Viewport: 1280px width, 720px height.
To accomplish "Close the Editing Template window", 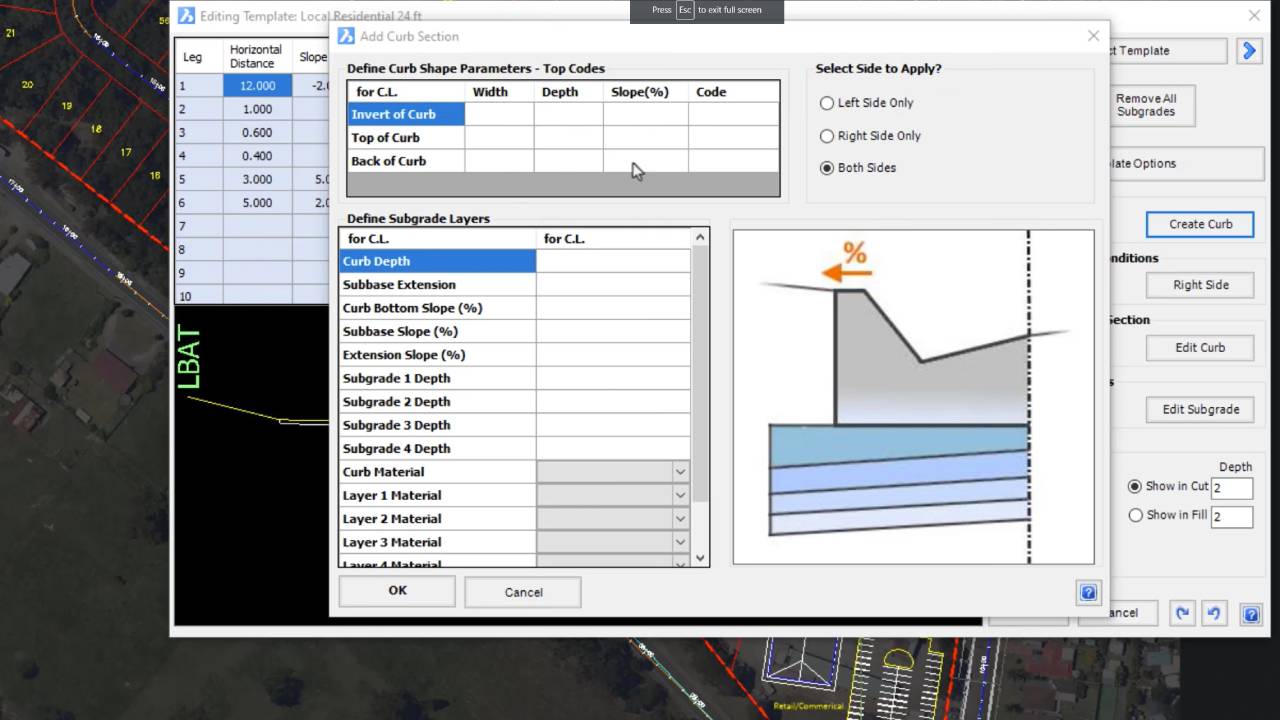I will click(x=1254, y=16).
